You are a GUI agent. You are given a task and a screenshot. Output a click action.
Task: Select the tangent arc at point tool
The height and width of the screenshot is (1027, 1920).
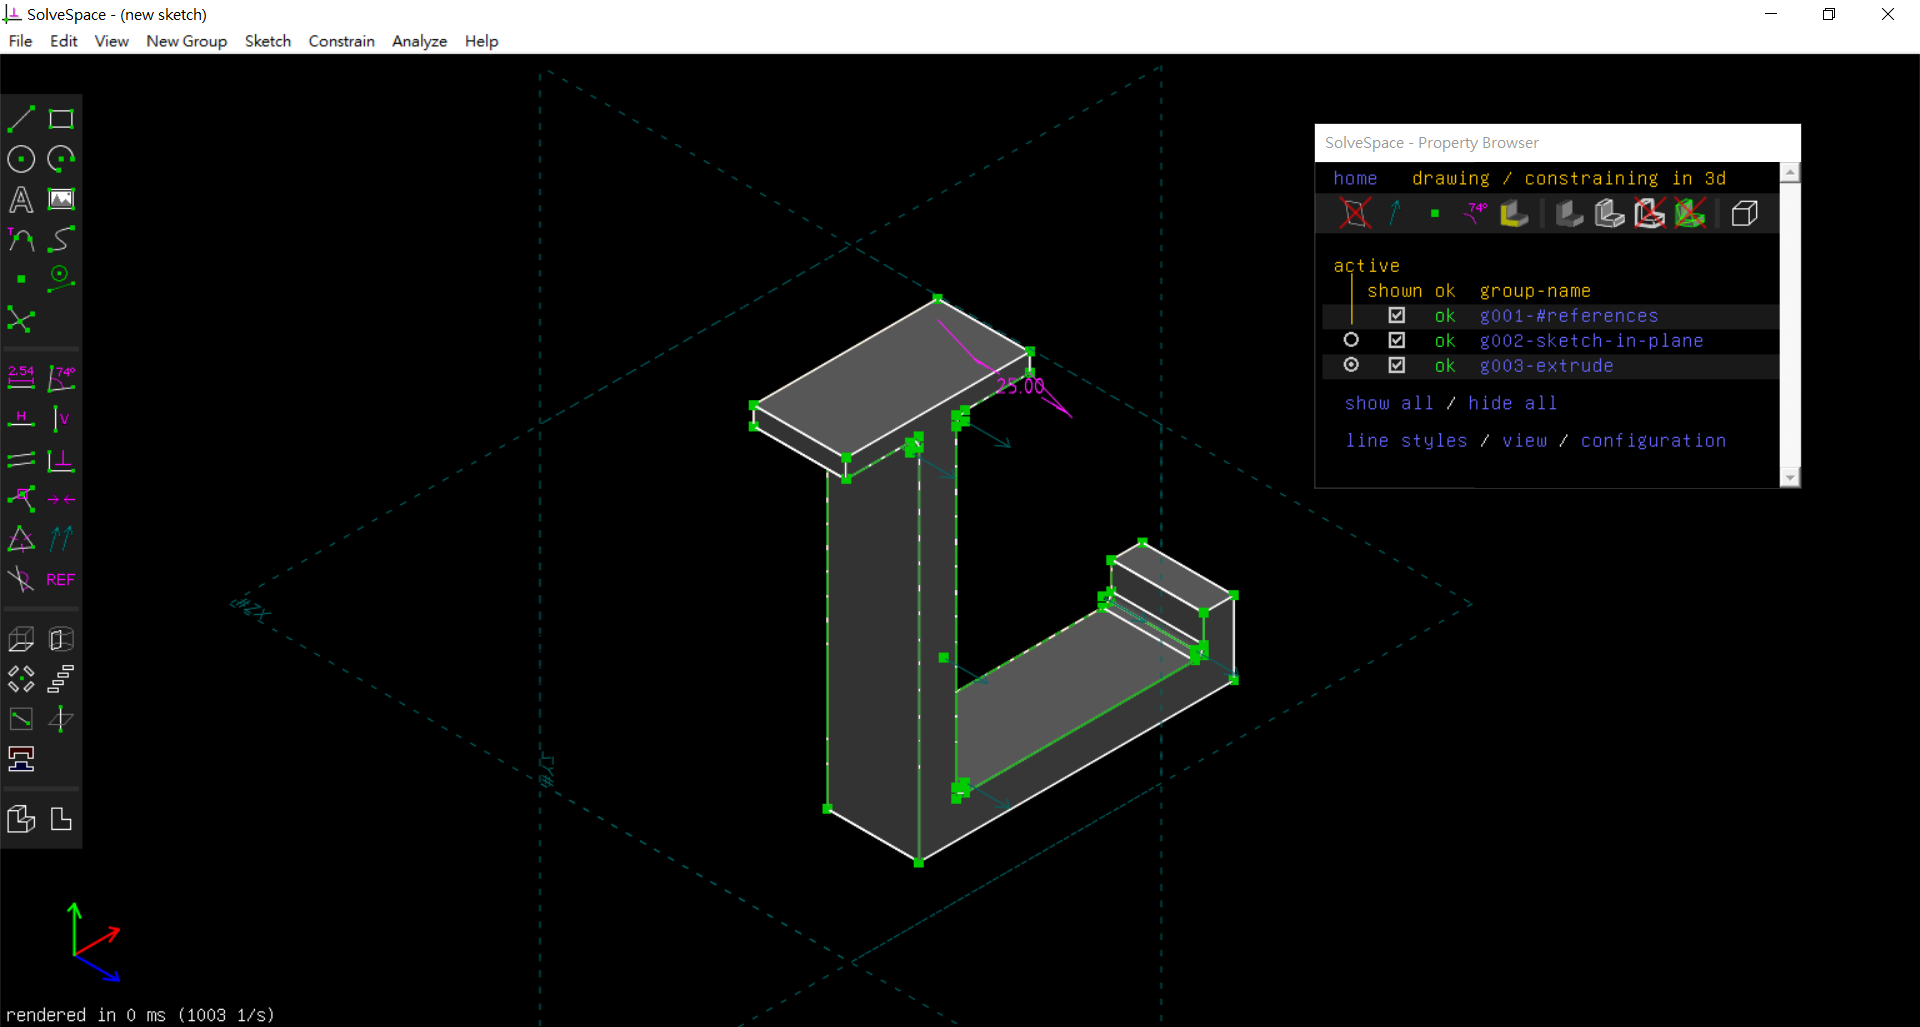tap(21, 239)
